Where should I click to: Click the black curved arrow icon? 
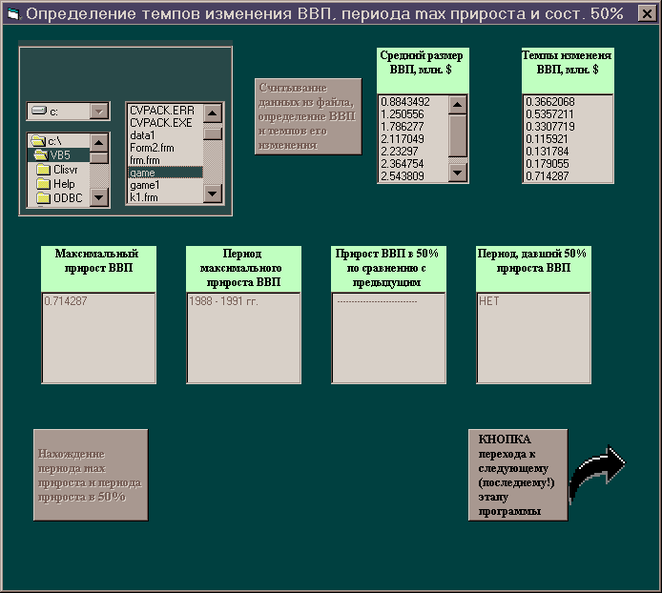597,474
